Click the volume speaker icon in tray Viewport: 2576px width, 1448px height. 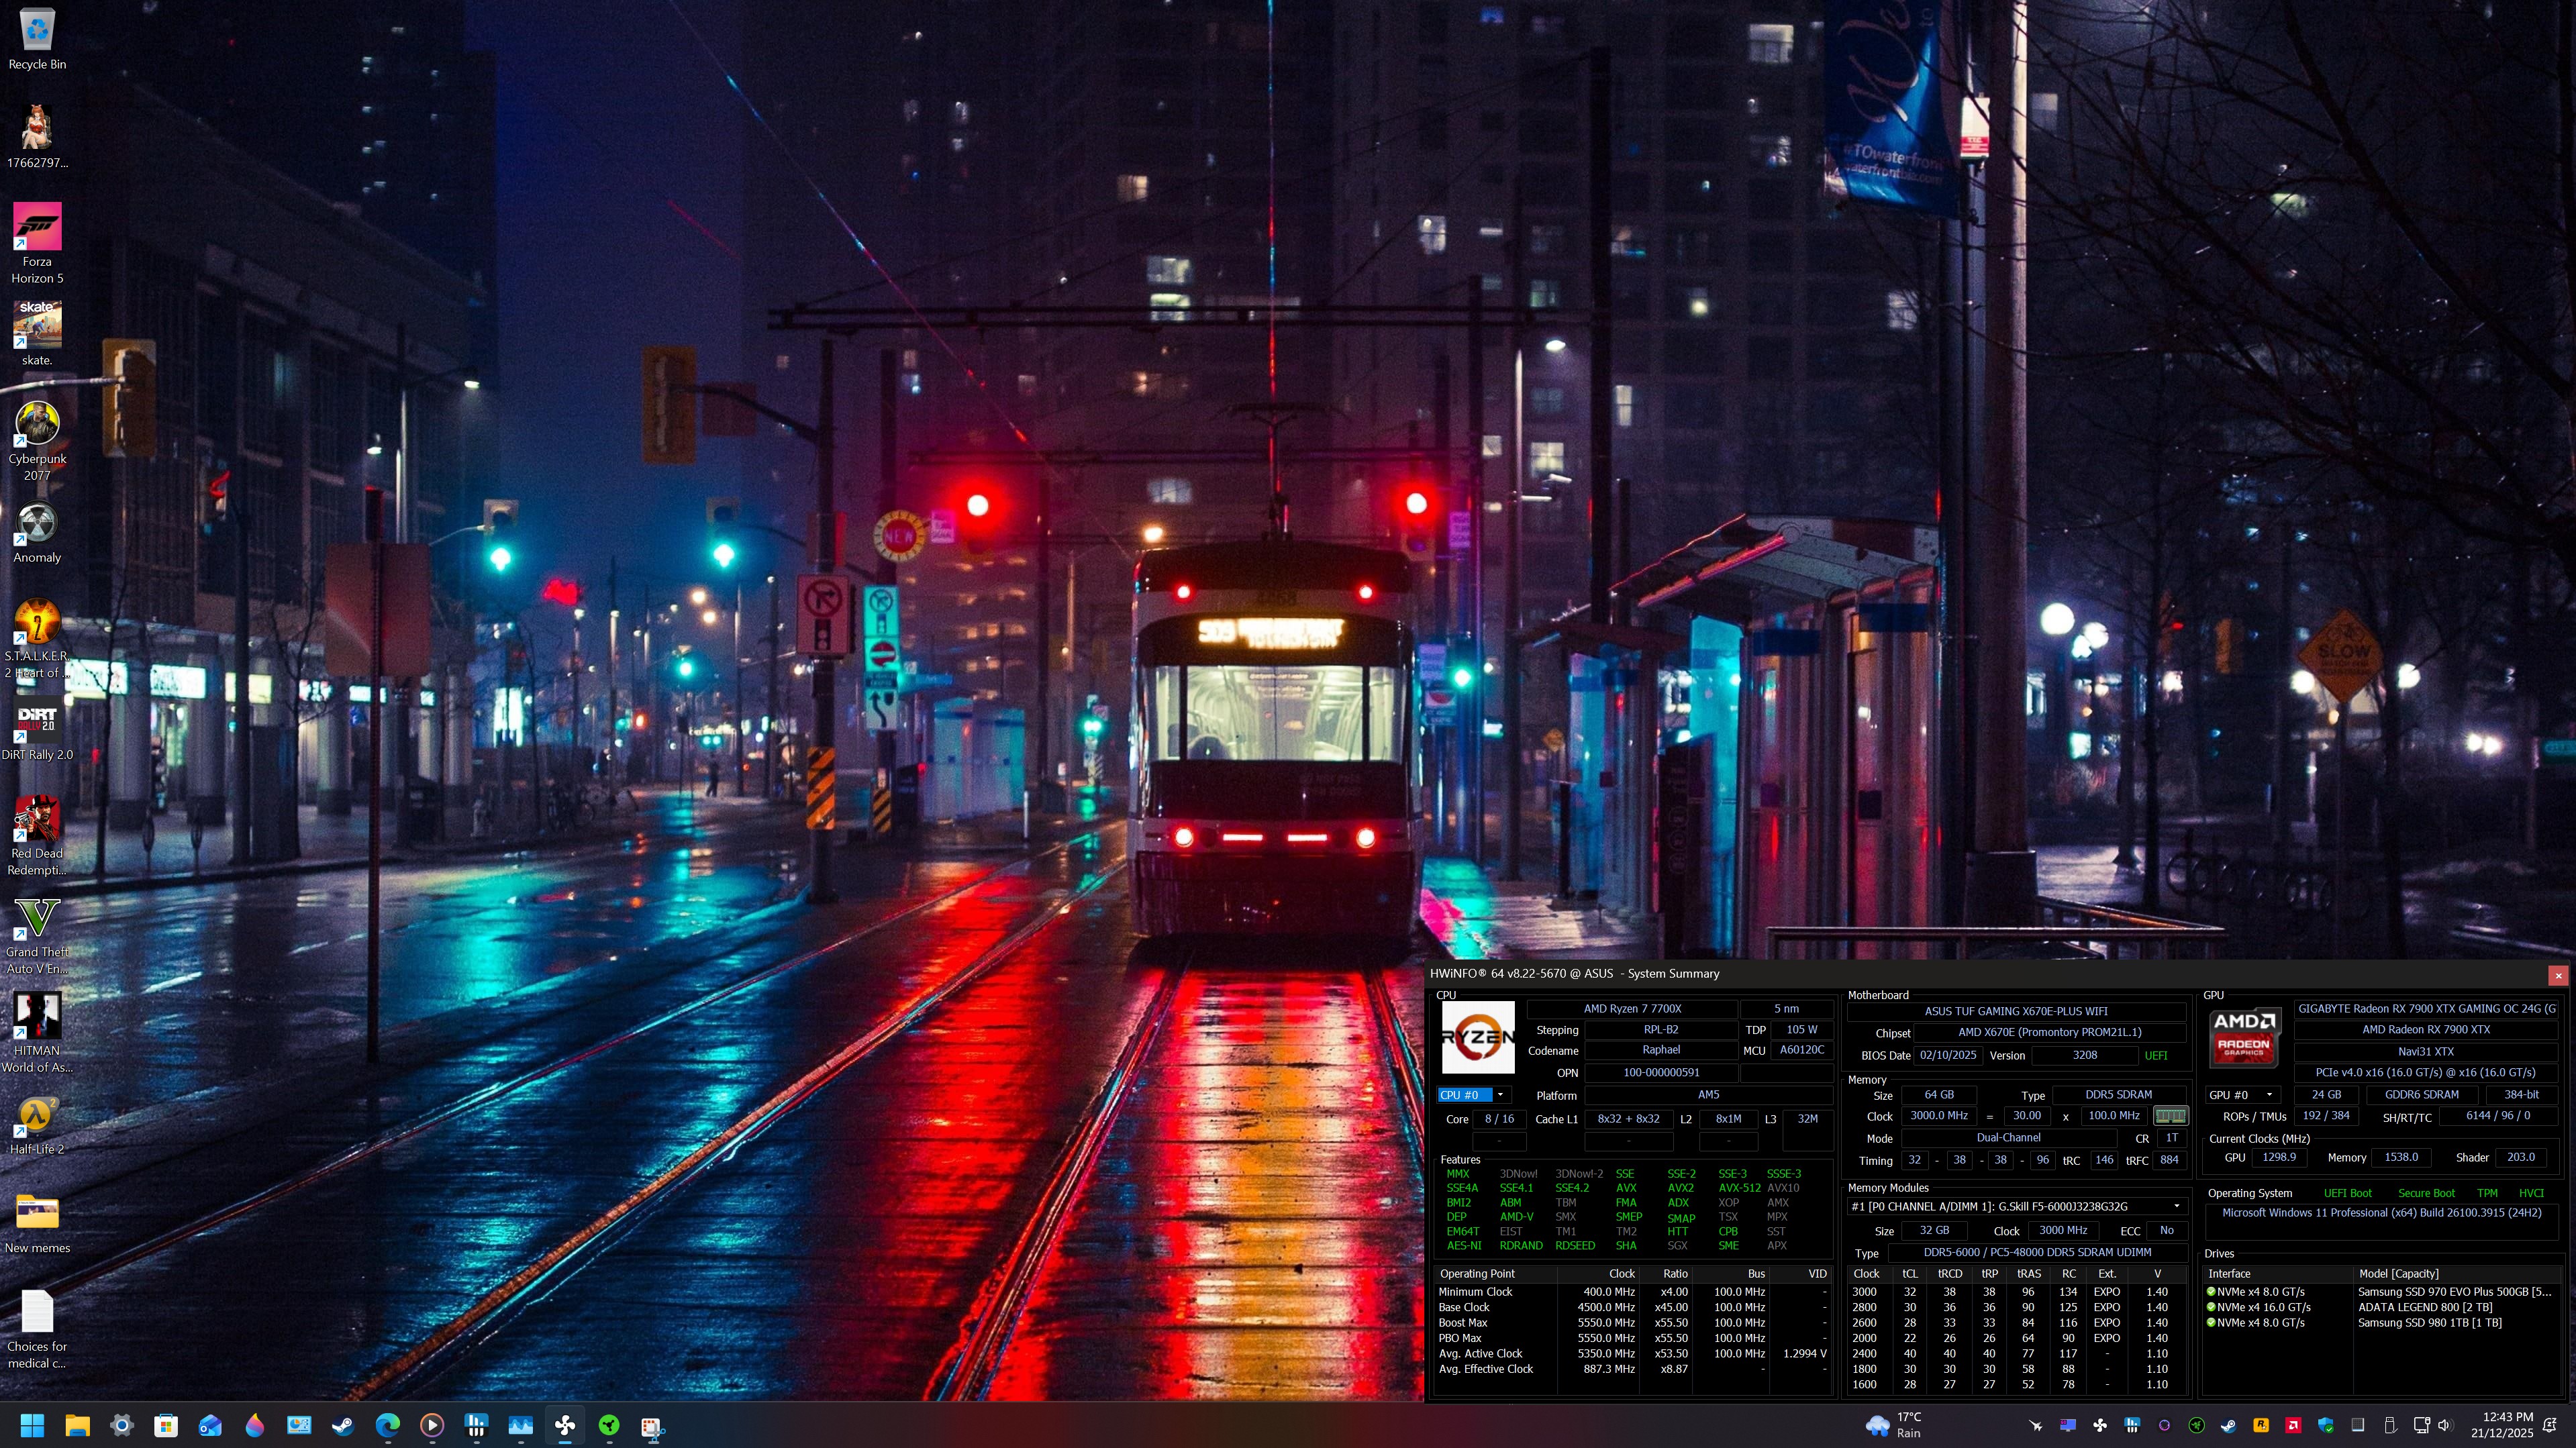(x=2444, y=1426)
